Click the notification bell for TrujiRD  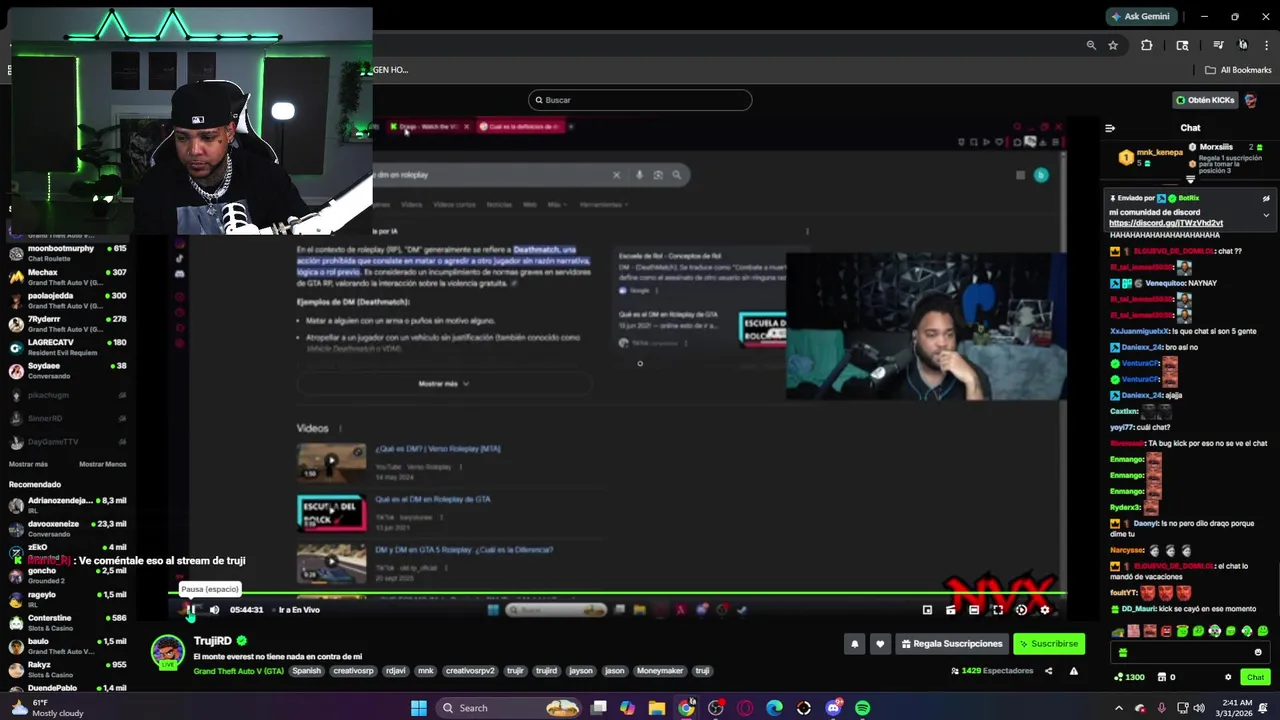855,644
